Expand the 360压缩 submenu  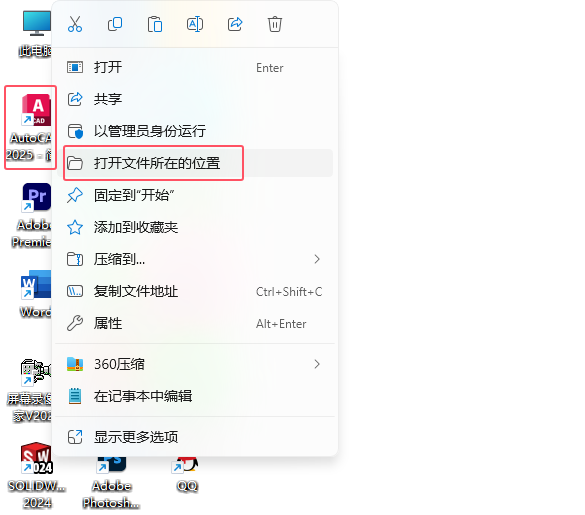[x=195, y=364]
